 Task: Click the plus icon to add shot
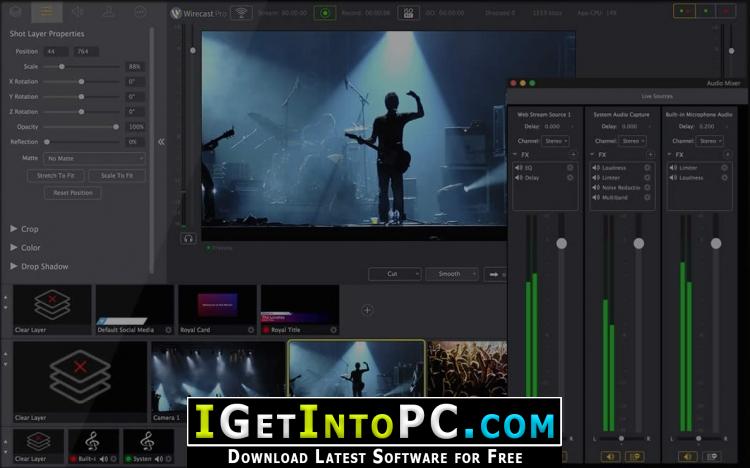(x=367, y=310)
